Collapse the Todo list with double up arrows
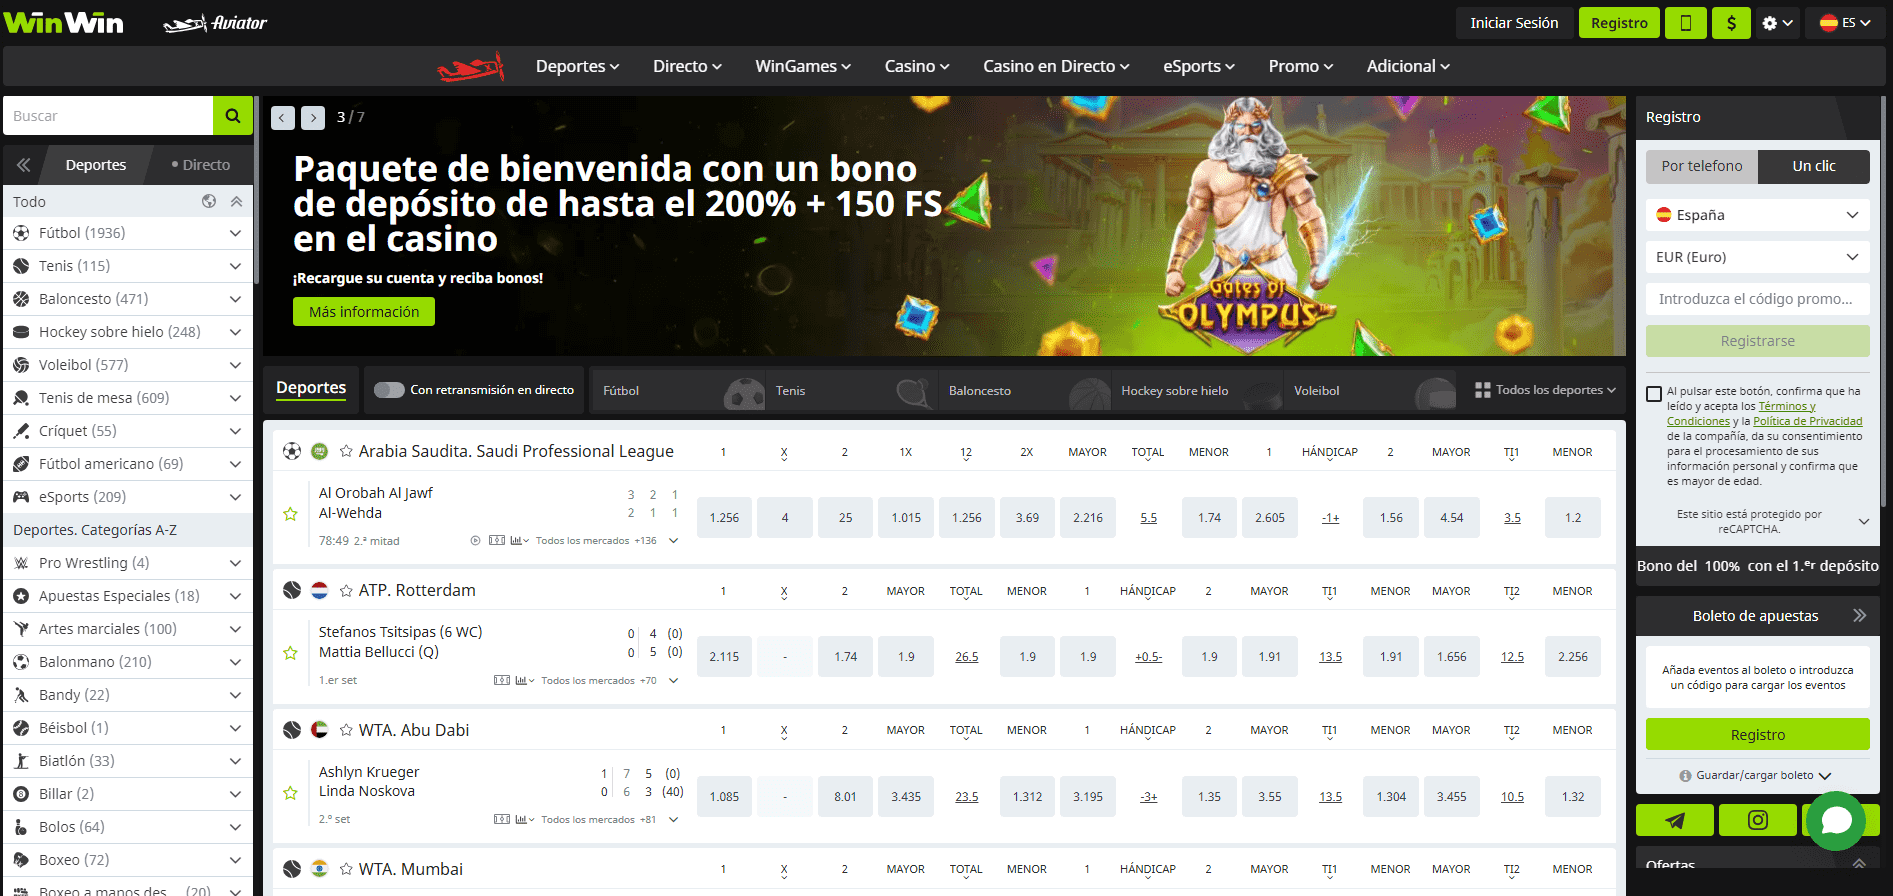Screen dimensions: 1893x896 (236, 201)
